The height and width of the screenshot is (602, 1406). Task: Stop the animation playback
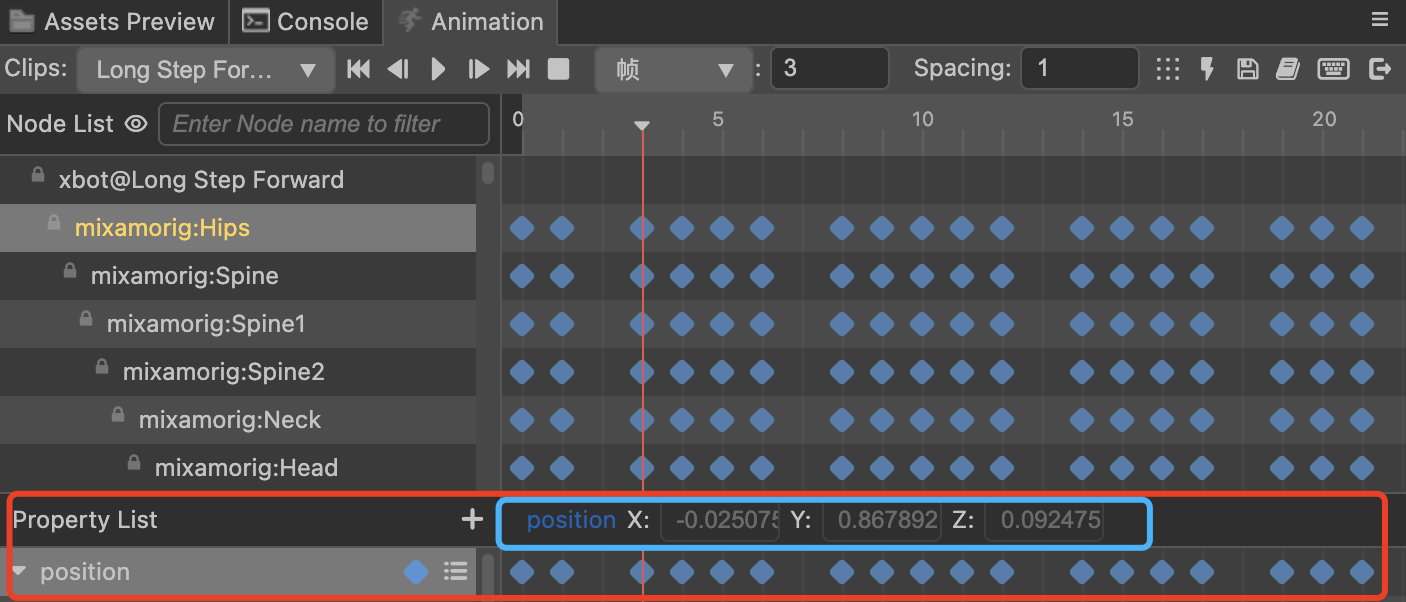tap(558, 69)
